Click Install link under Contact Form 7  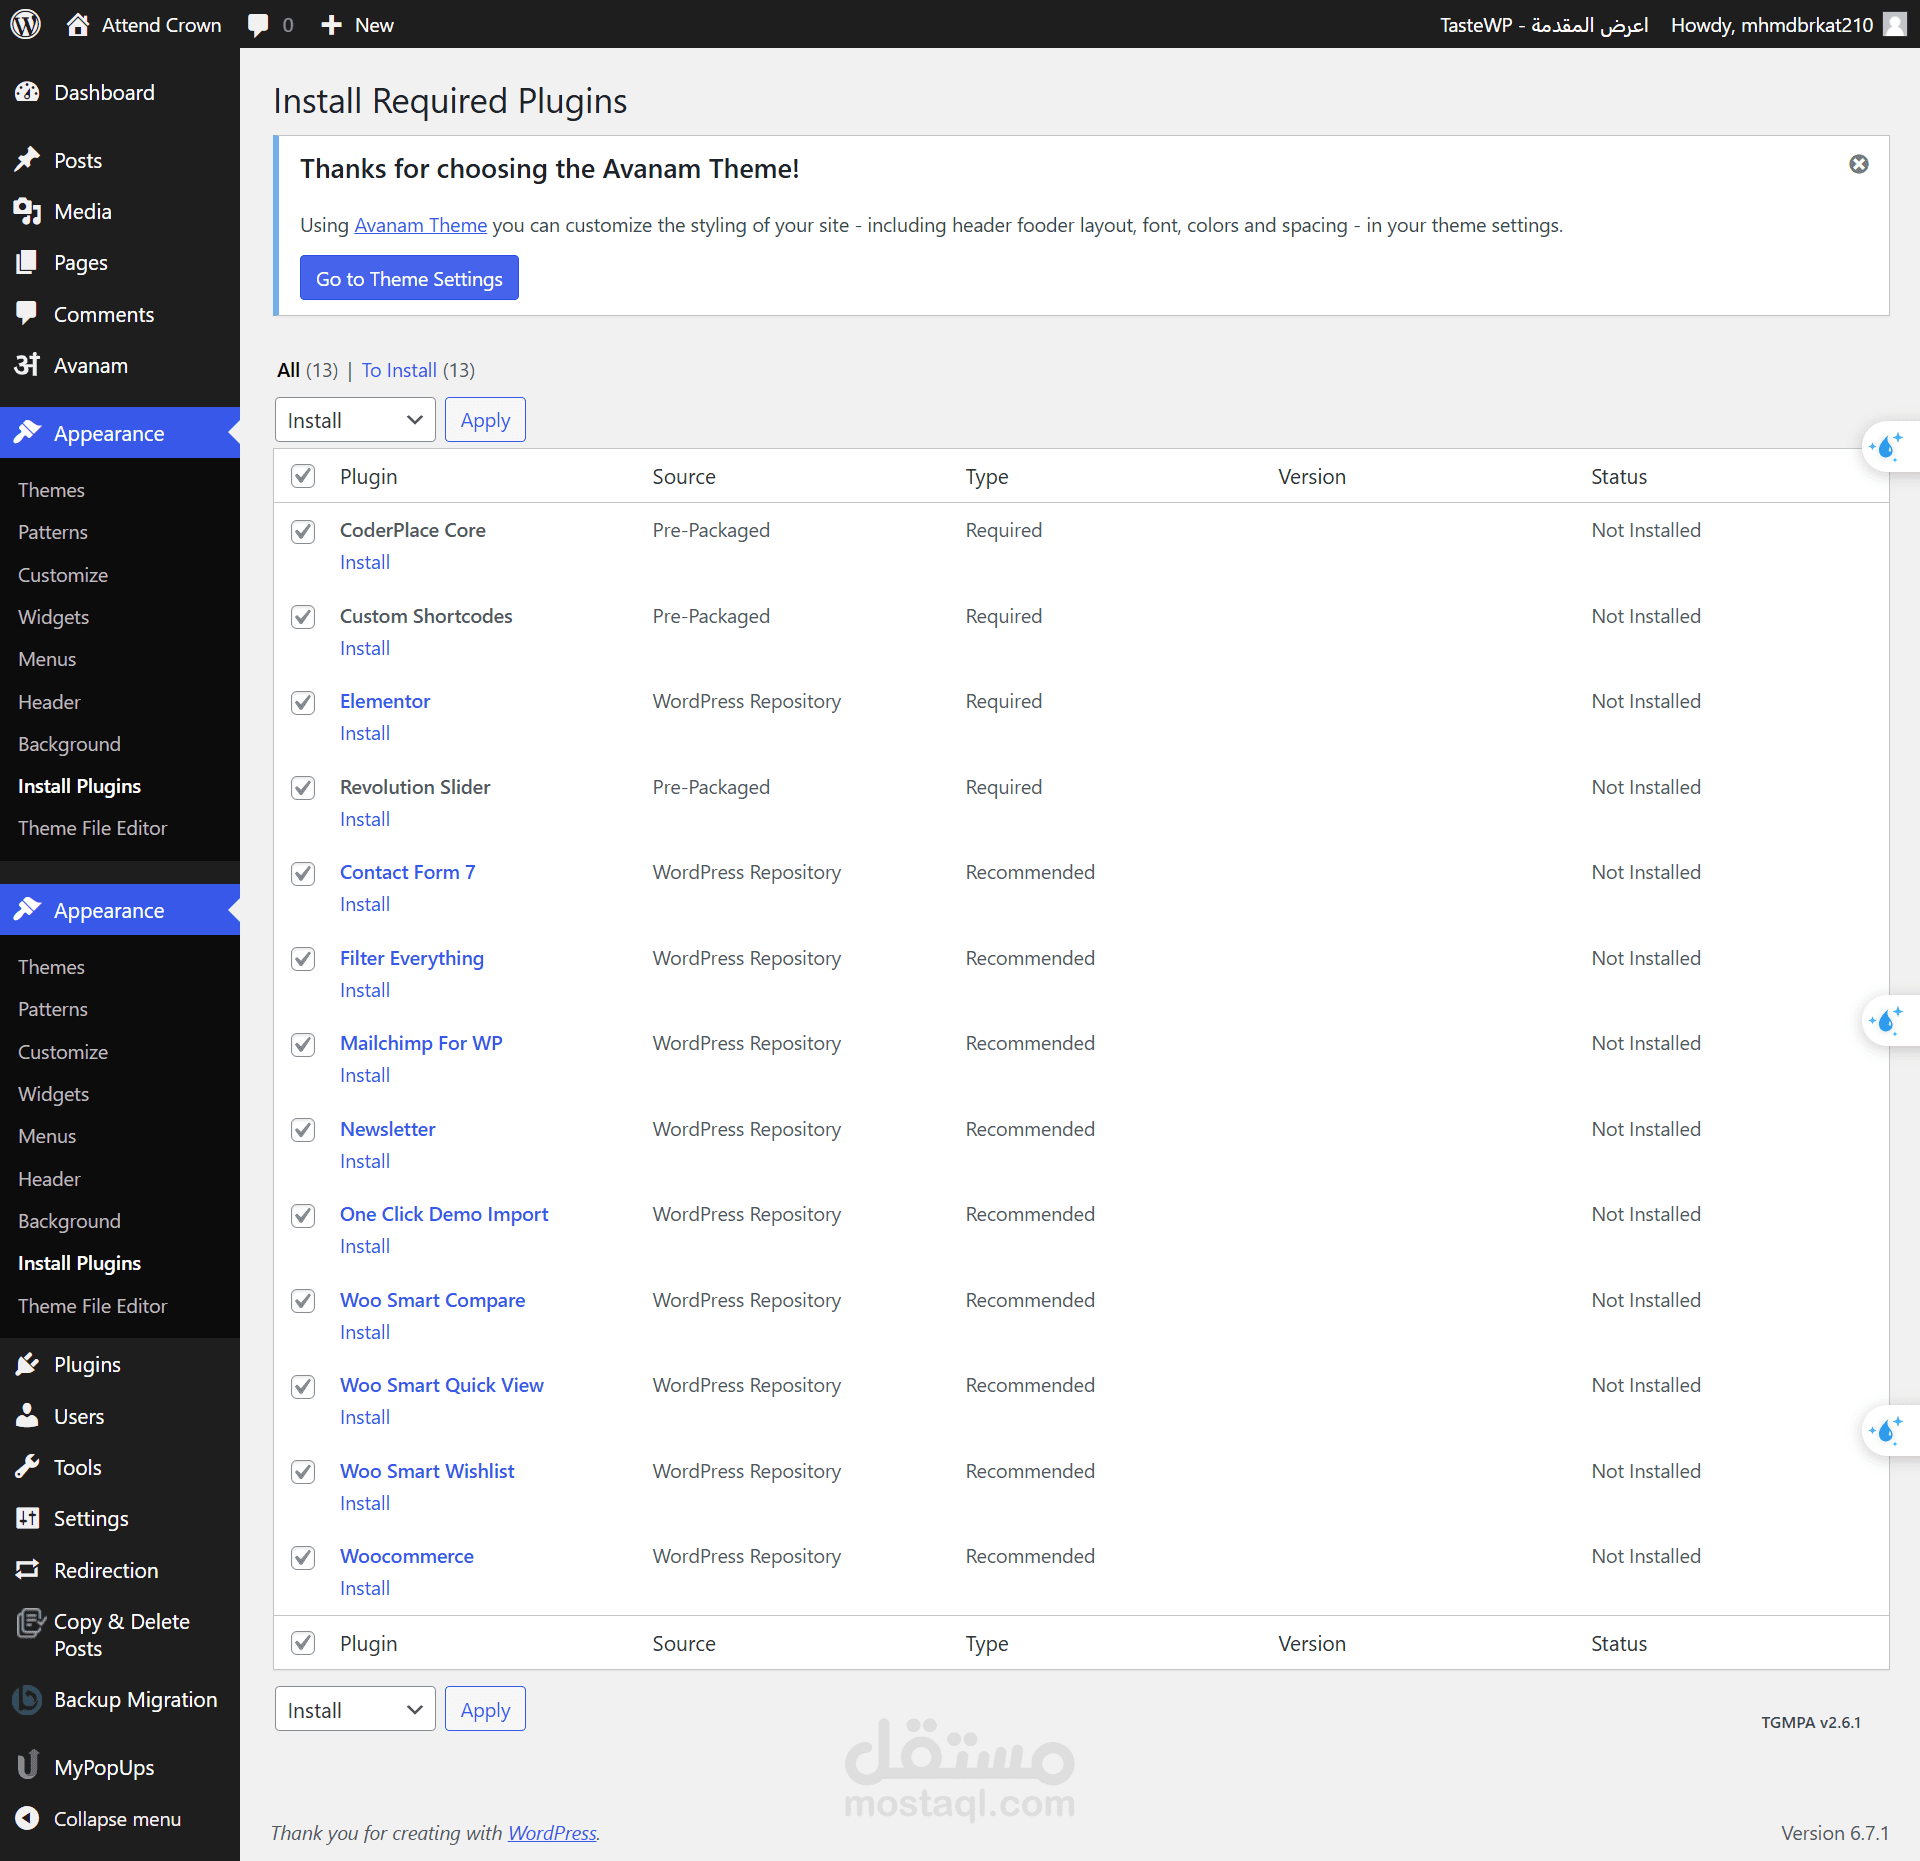click(x=364, y=904)
